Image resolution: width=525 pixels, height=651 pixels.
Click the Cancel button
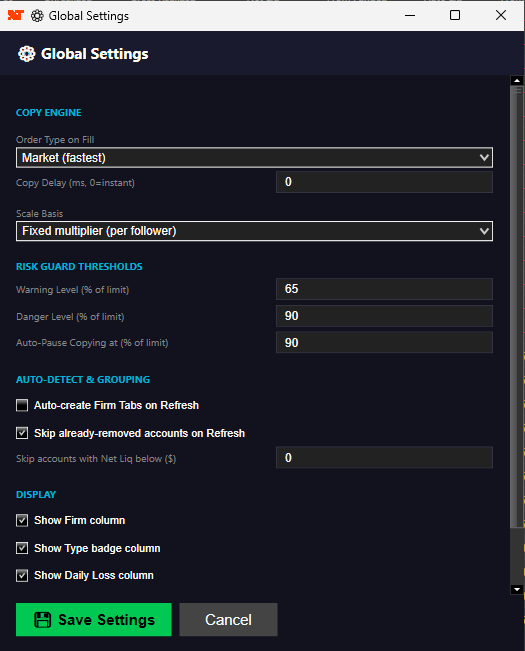tap(228, 619)
